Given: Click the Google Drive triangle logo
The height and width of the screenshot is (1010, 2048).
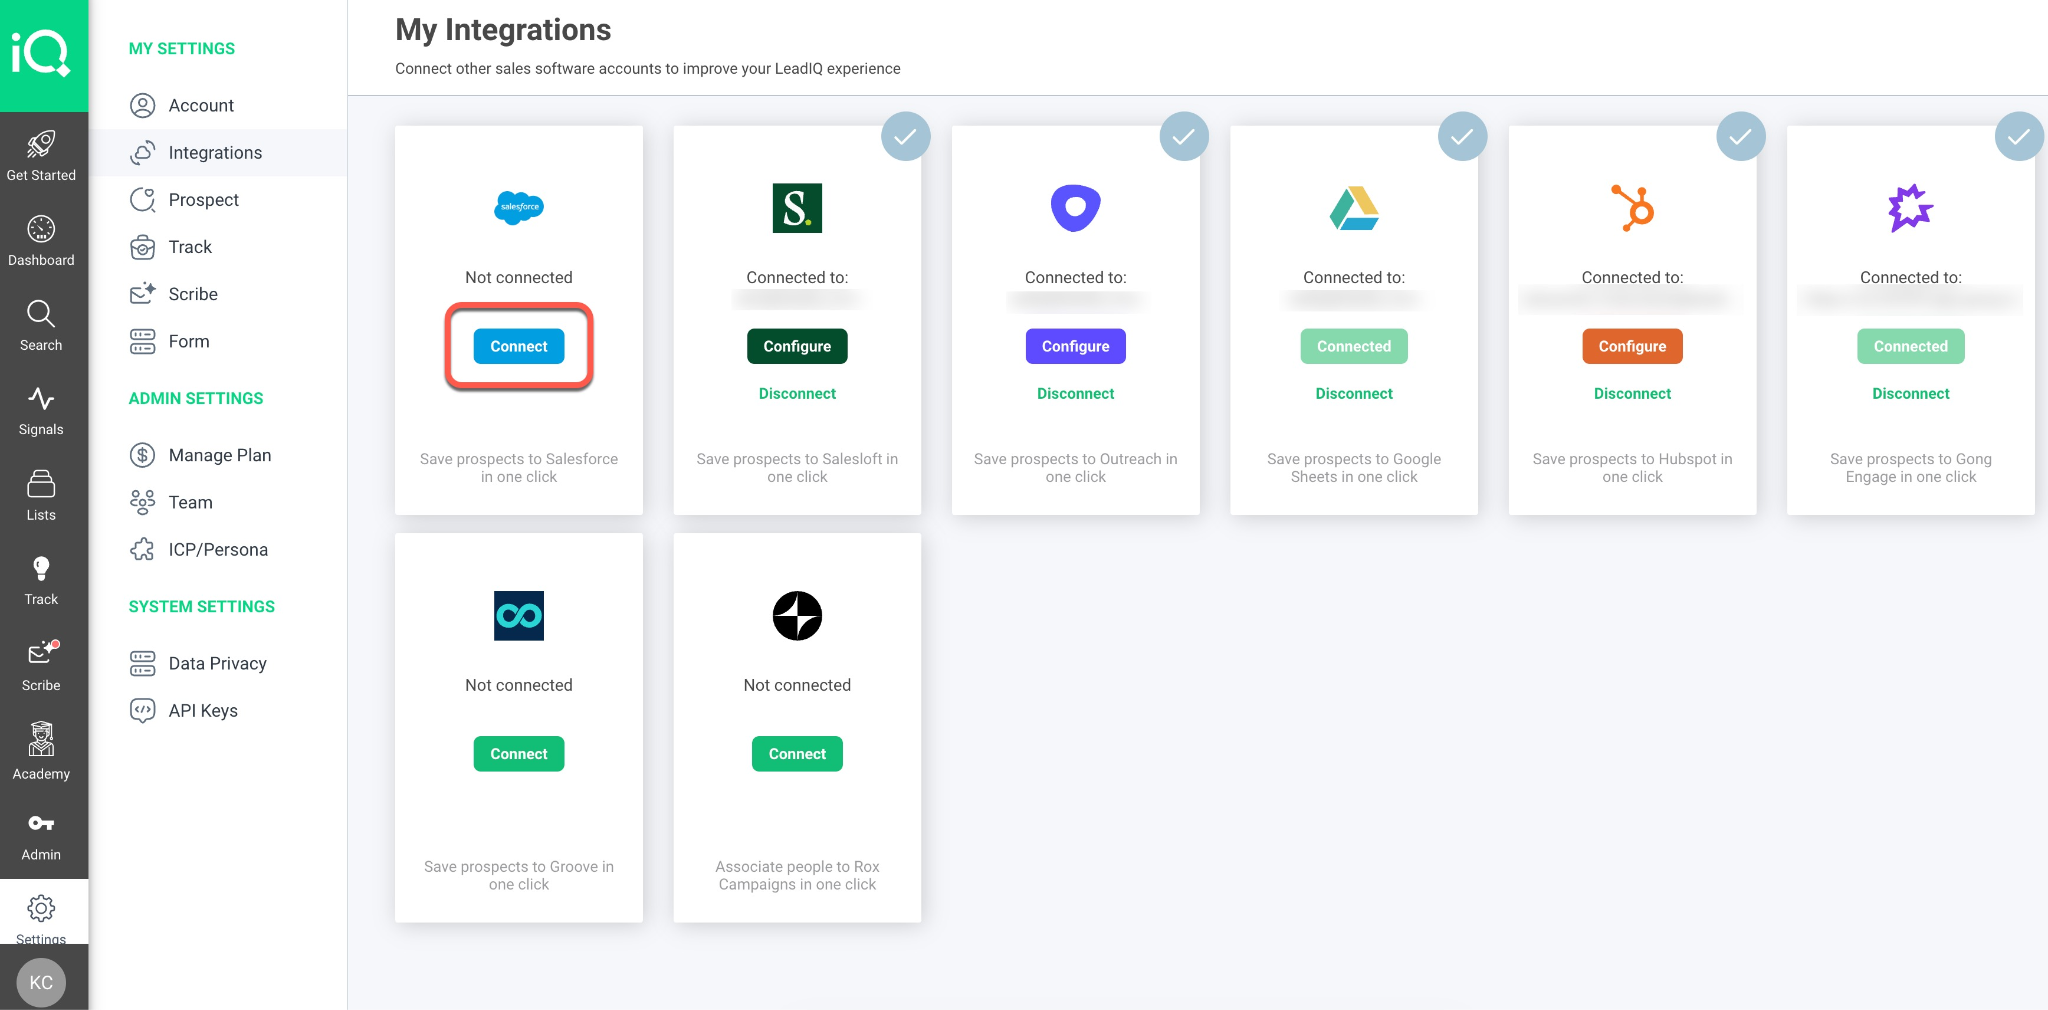Looking at the screenshot, I should click(1354, 208).
